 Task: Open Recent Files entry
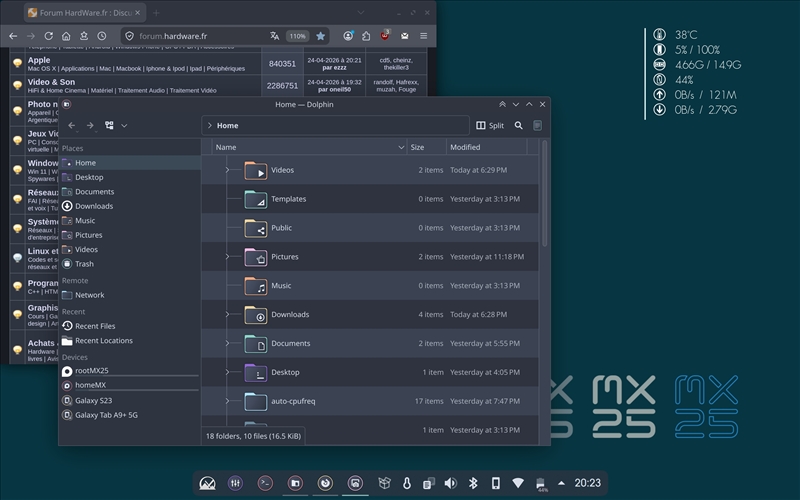pos(130,326)
